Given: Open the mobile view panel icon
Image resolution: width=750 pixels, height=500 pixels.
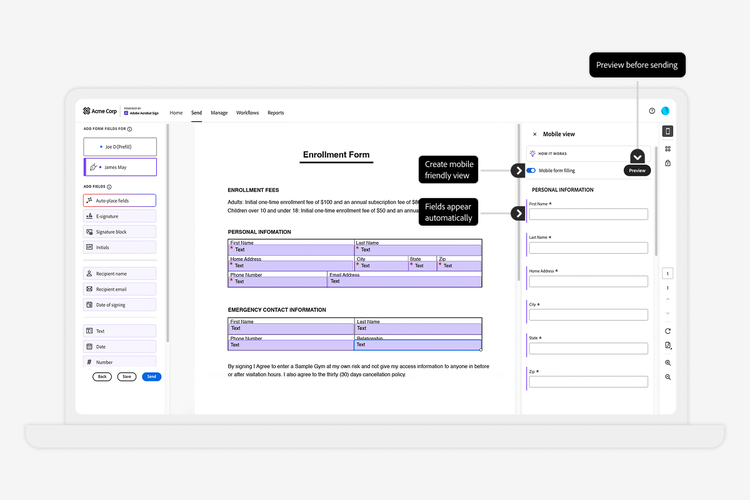Looking at the screenshot, I should coord(667,131).
